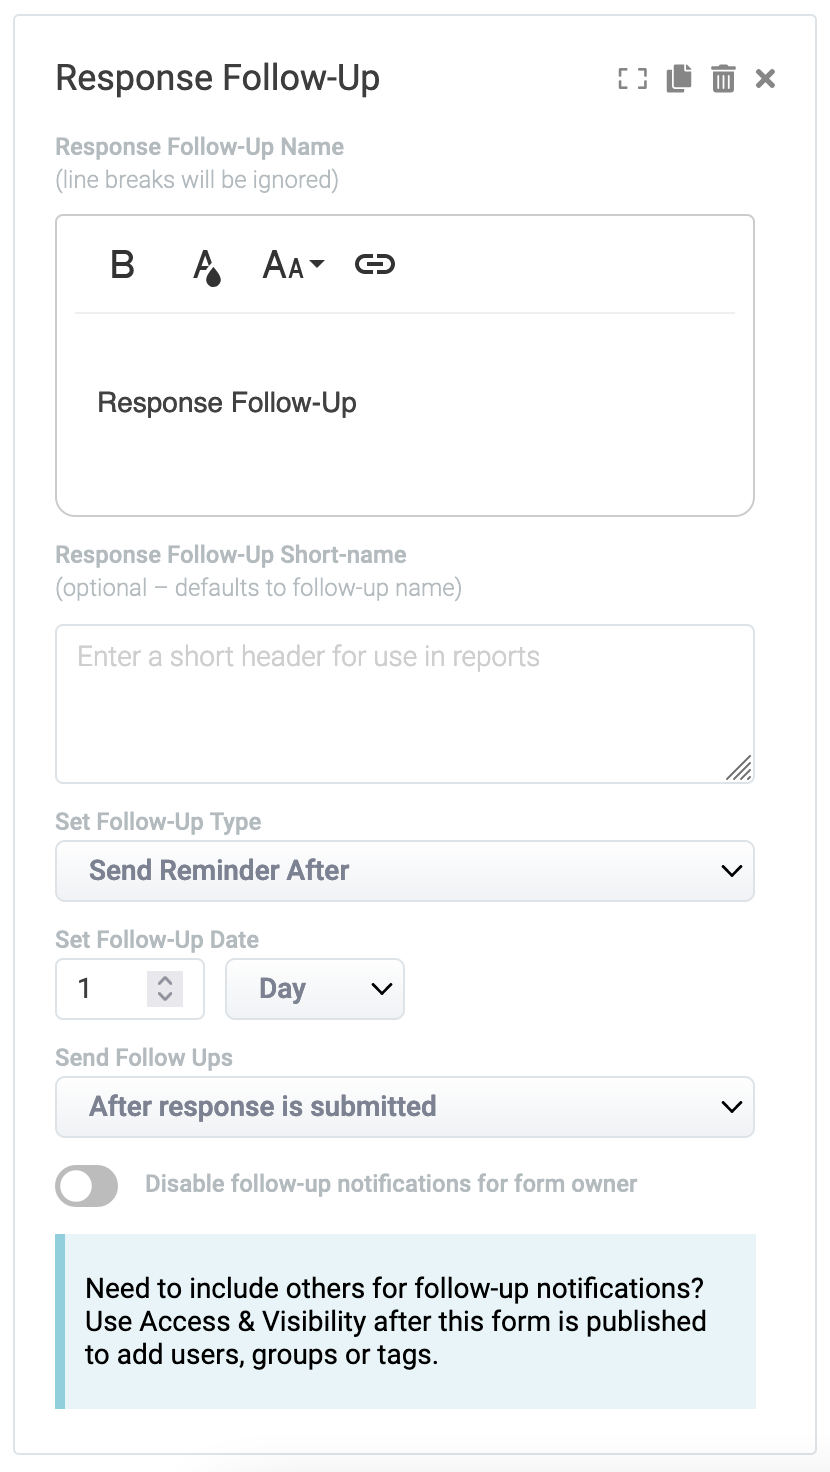Screen dimensions: 830x1472
Task: Click the Short-name text area
Action: [404, 704]
